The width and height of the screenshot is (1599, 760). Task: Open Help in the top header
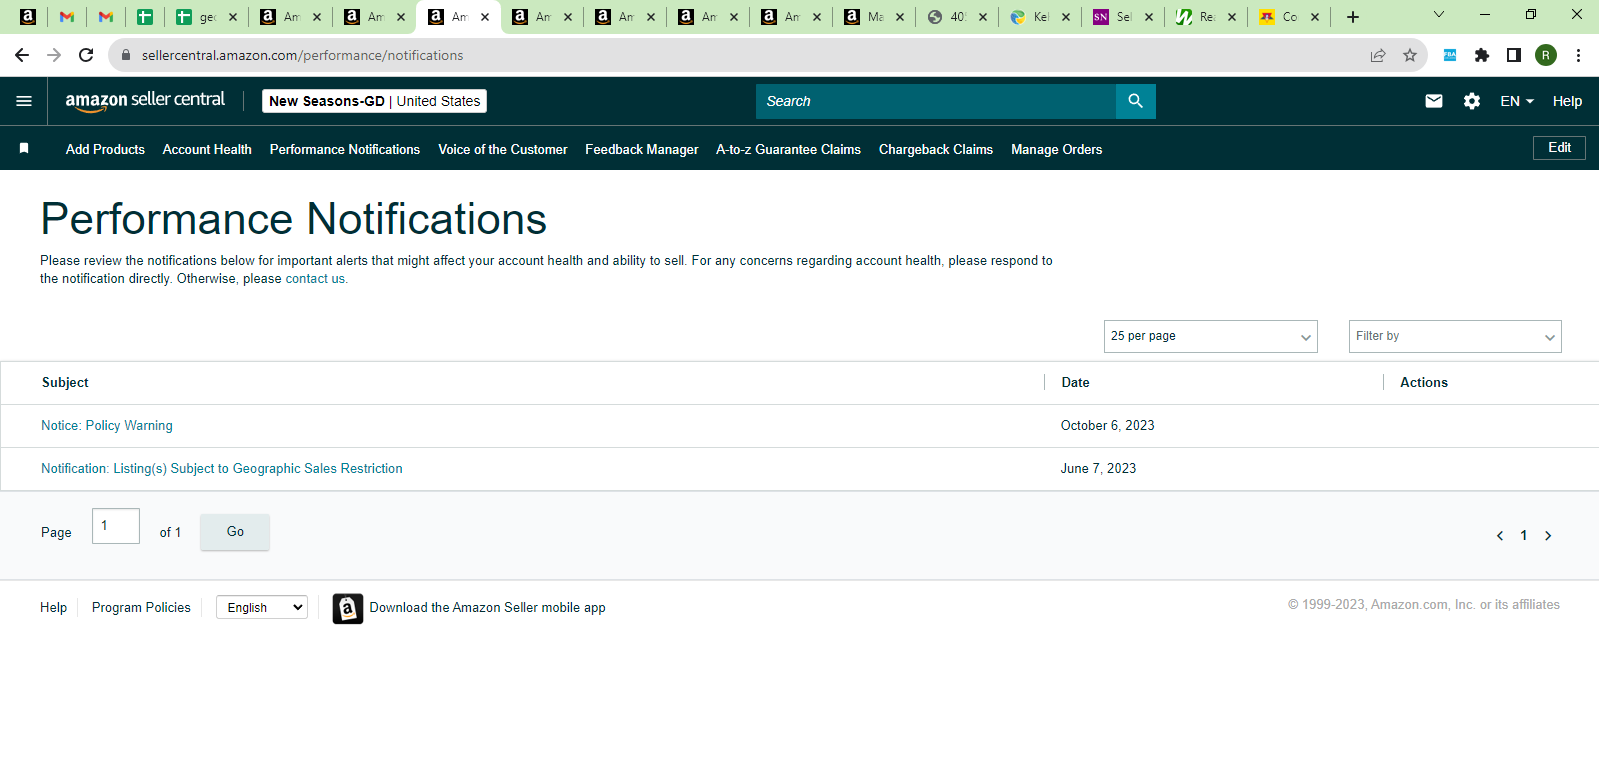click(x=1567, y=101)
